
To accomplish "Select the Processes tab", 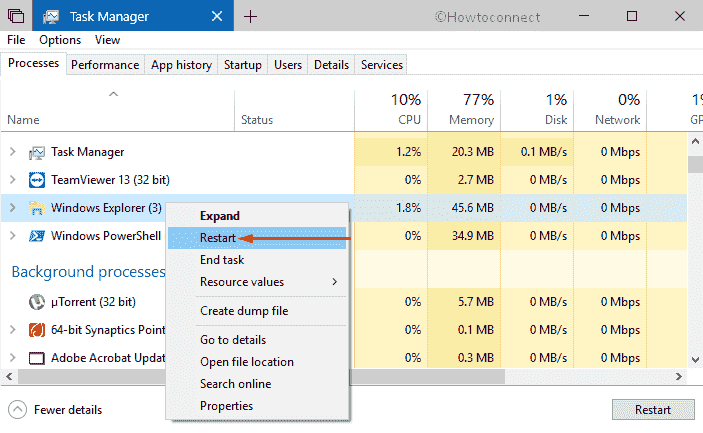I will point(34,63).
